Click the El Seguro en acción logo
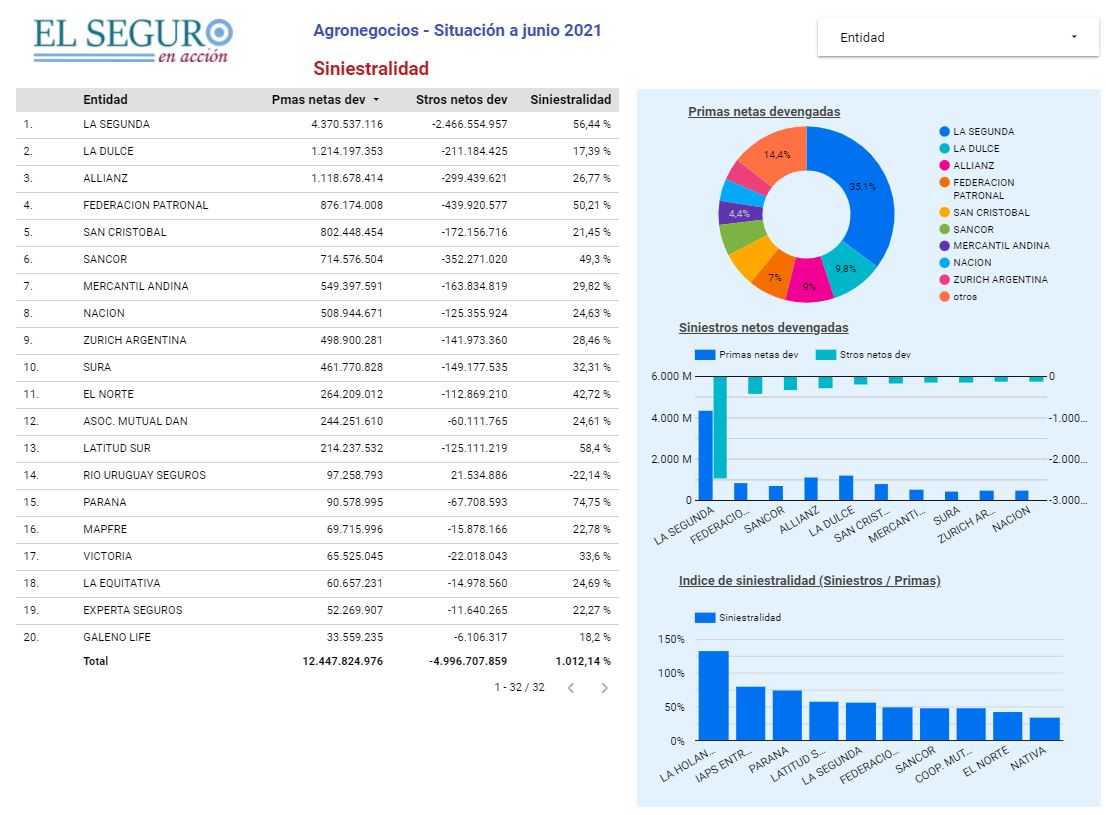The width and height of the screenshot is (1106, 815). coord(133,40)
